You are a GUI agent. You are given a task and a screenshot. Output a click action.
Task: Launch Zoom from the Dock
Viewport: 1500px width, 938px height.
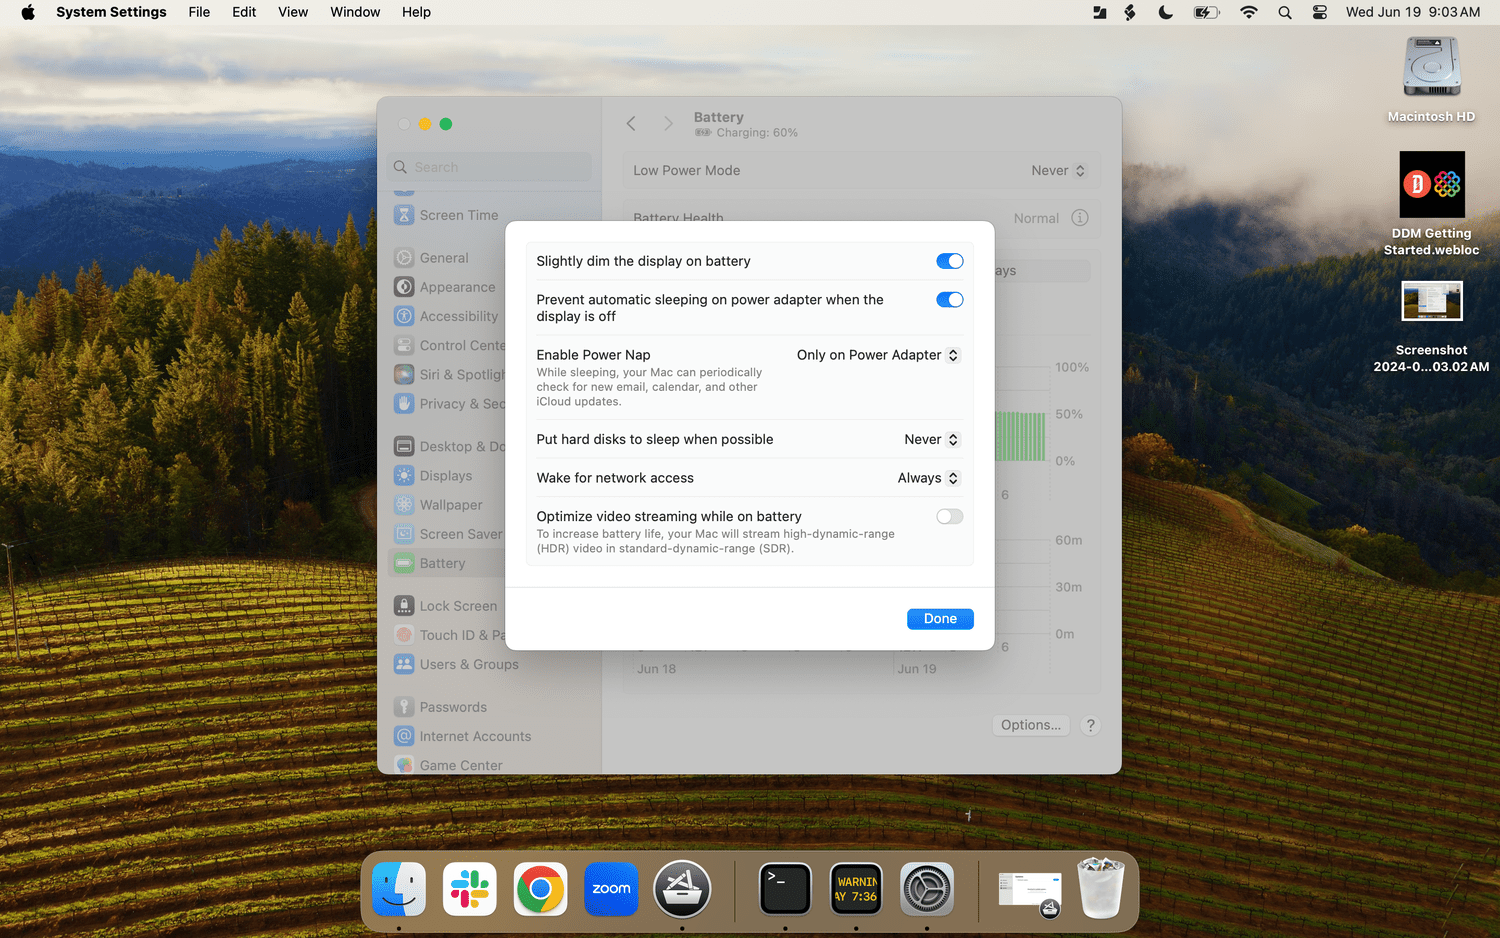(611, 889)
